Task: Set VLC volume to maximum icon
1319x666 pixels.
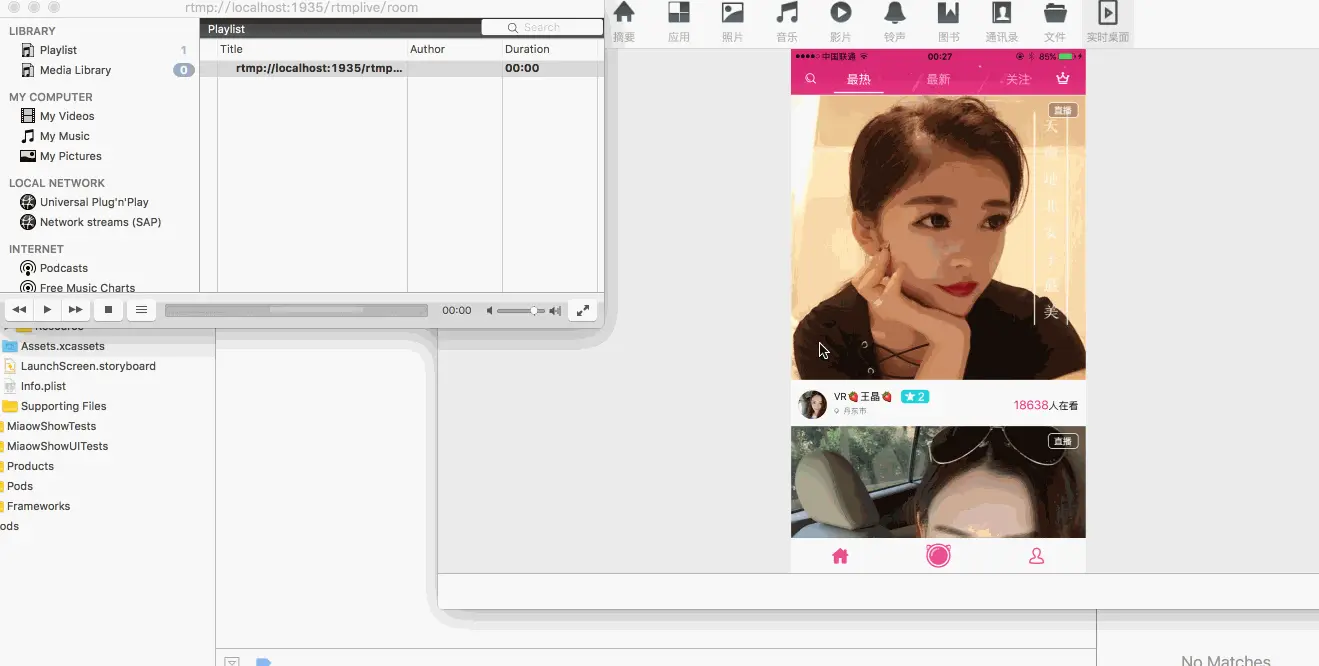Action: pyautogui.click(x=555, y=311)
